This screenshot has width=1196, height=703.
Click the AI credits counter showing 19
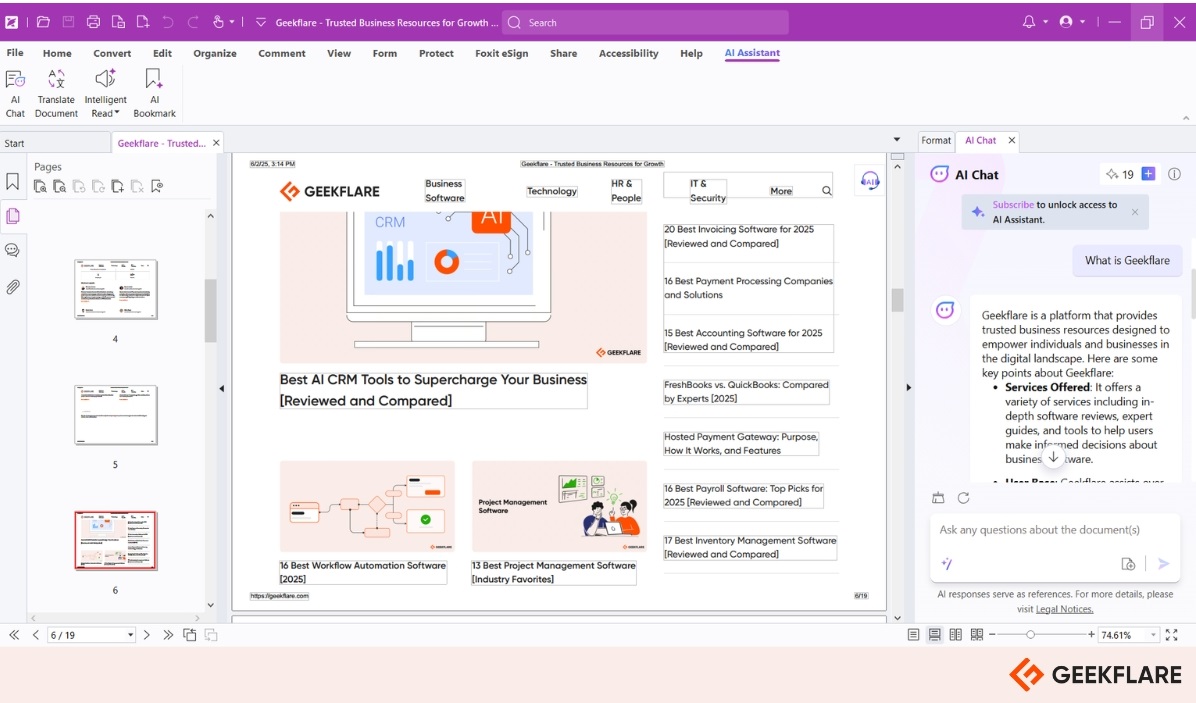[1120, 174]
